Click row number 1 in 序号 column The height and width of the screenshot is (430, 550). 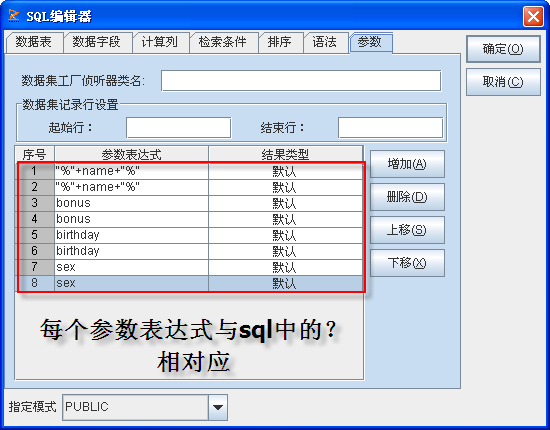[x=34, y=171]
